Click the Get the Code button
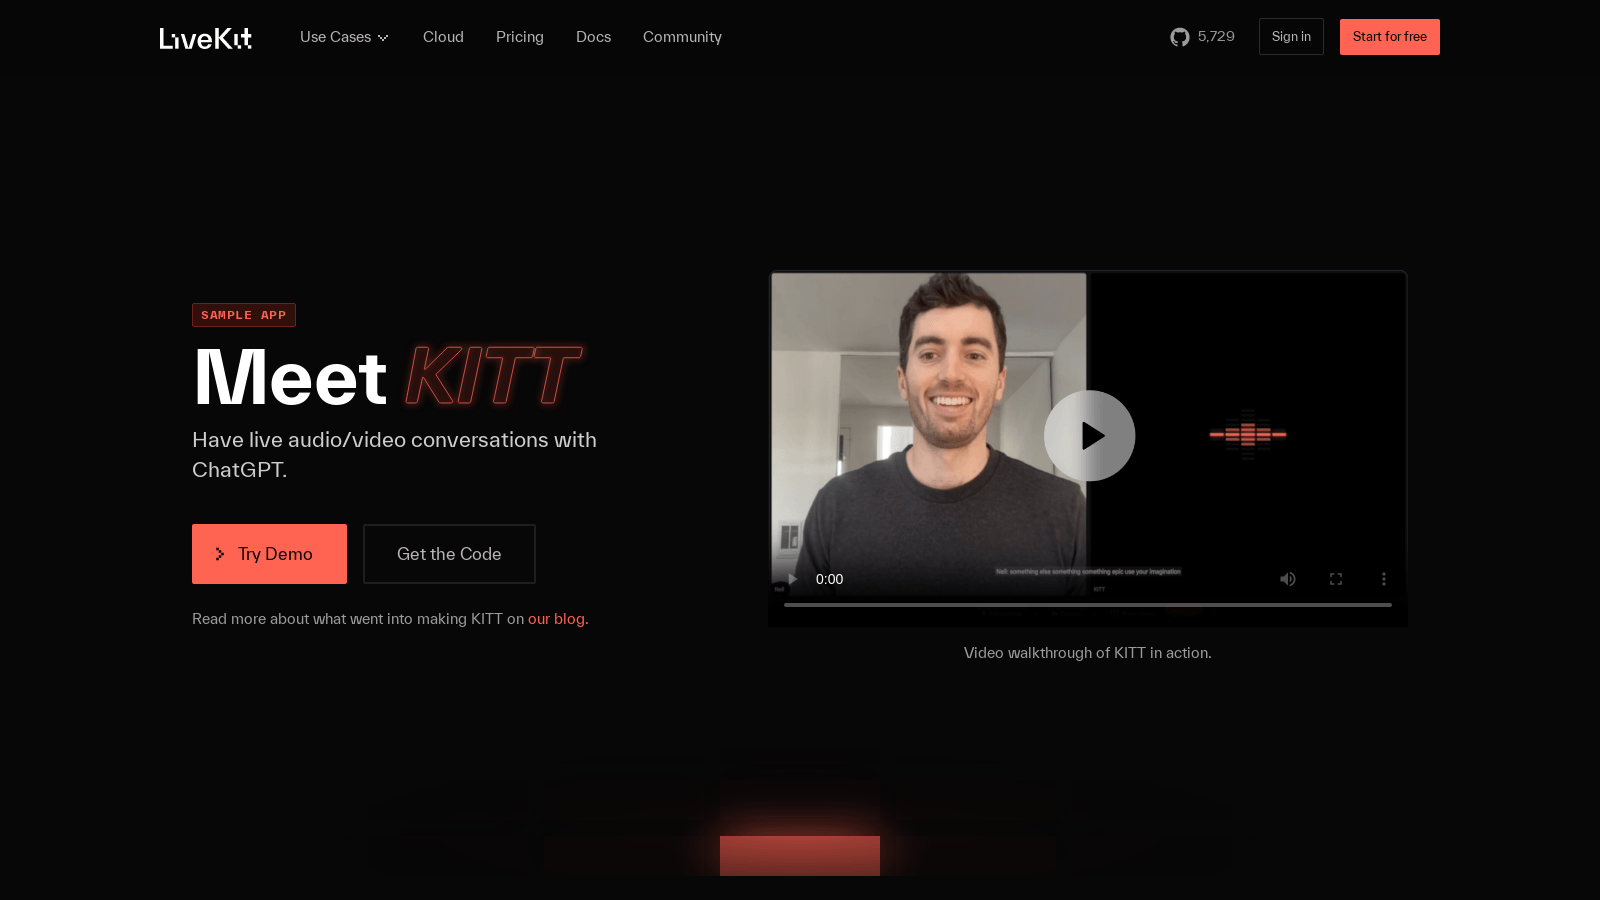Viewport: 1600px width, 900px height. click(449, 554)
